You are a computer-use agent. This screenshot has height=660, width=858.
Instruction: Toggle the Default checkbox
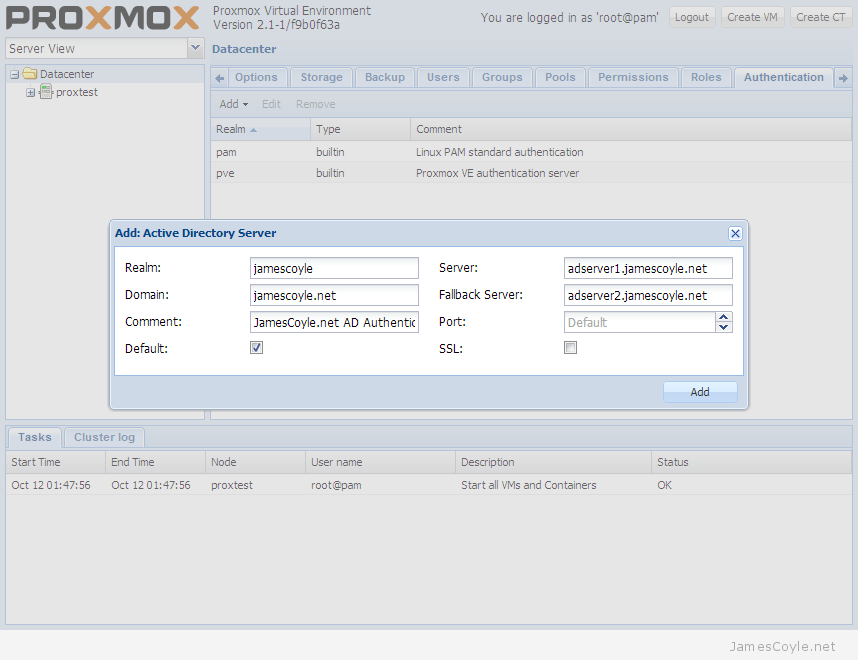coord(256,348)
